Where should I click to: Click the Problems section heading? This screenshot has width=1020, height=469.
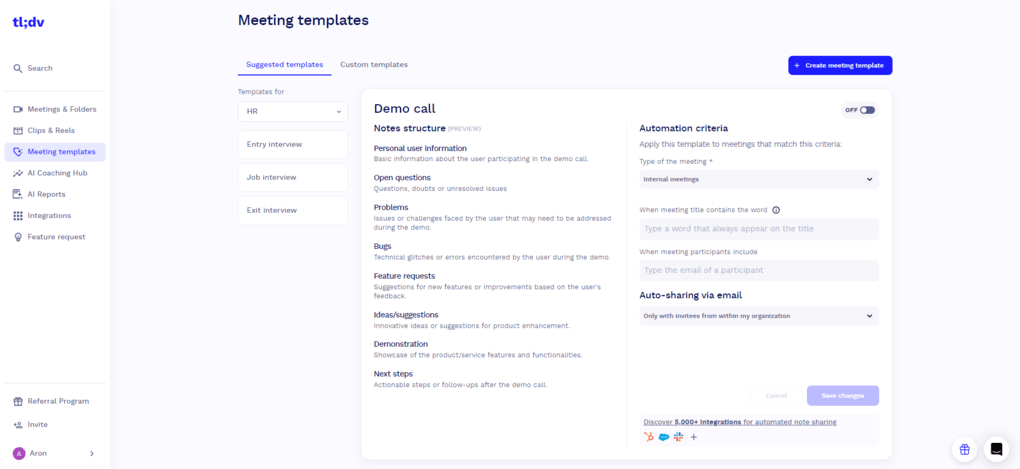point(391,208)
